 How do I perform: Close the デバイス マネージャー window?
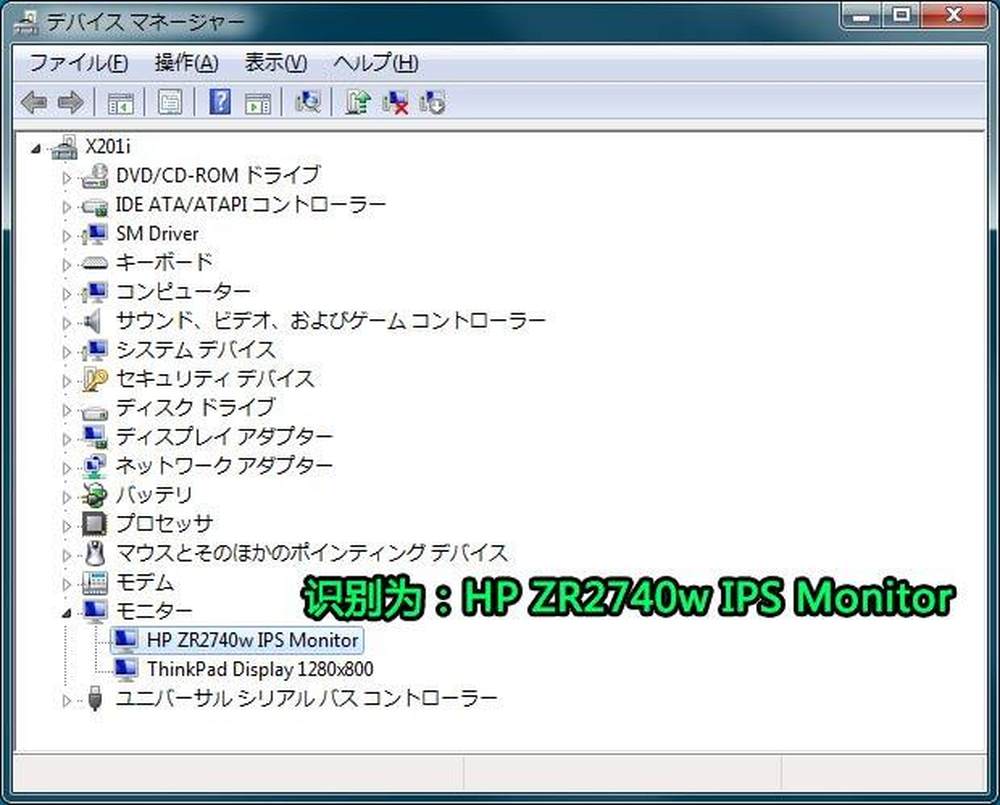pos(954,15)
